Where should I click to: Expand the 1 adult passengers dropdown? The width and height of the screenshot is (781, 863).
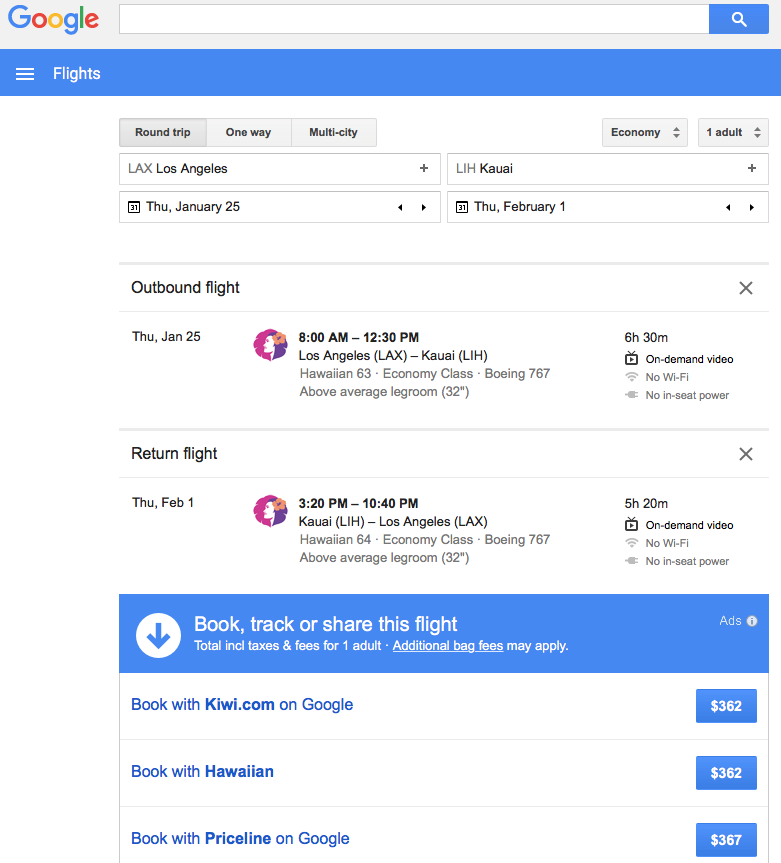tap(733, 133)
